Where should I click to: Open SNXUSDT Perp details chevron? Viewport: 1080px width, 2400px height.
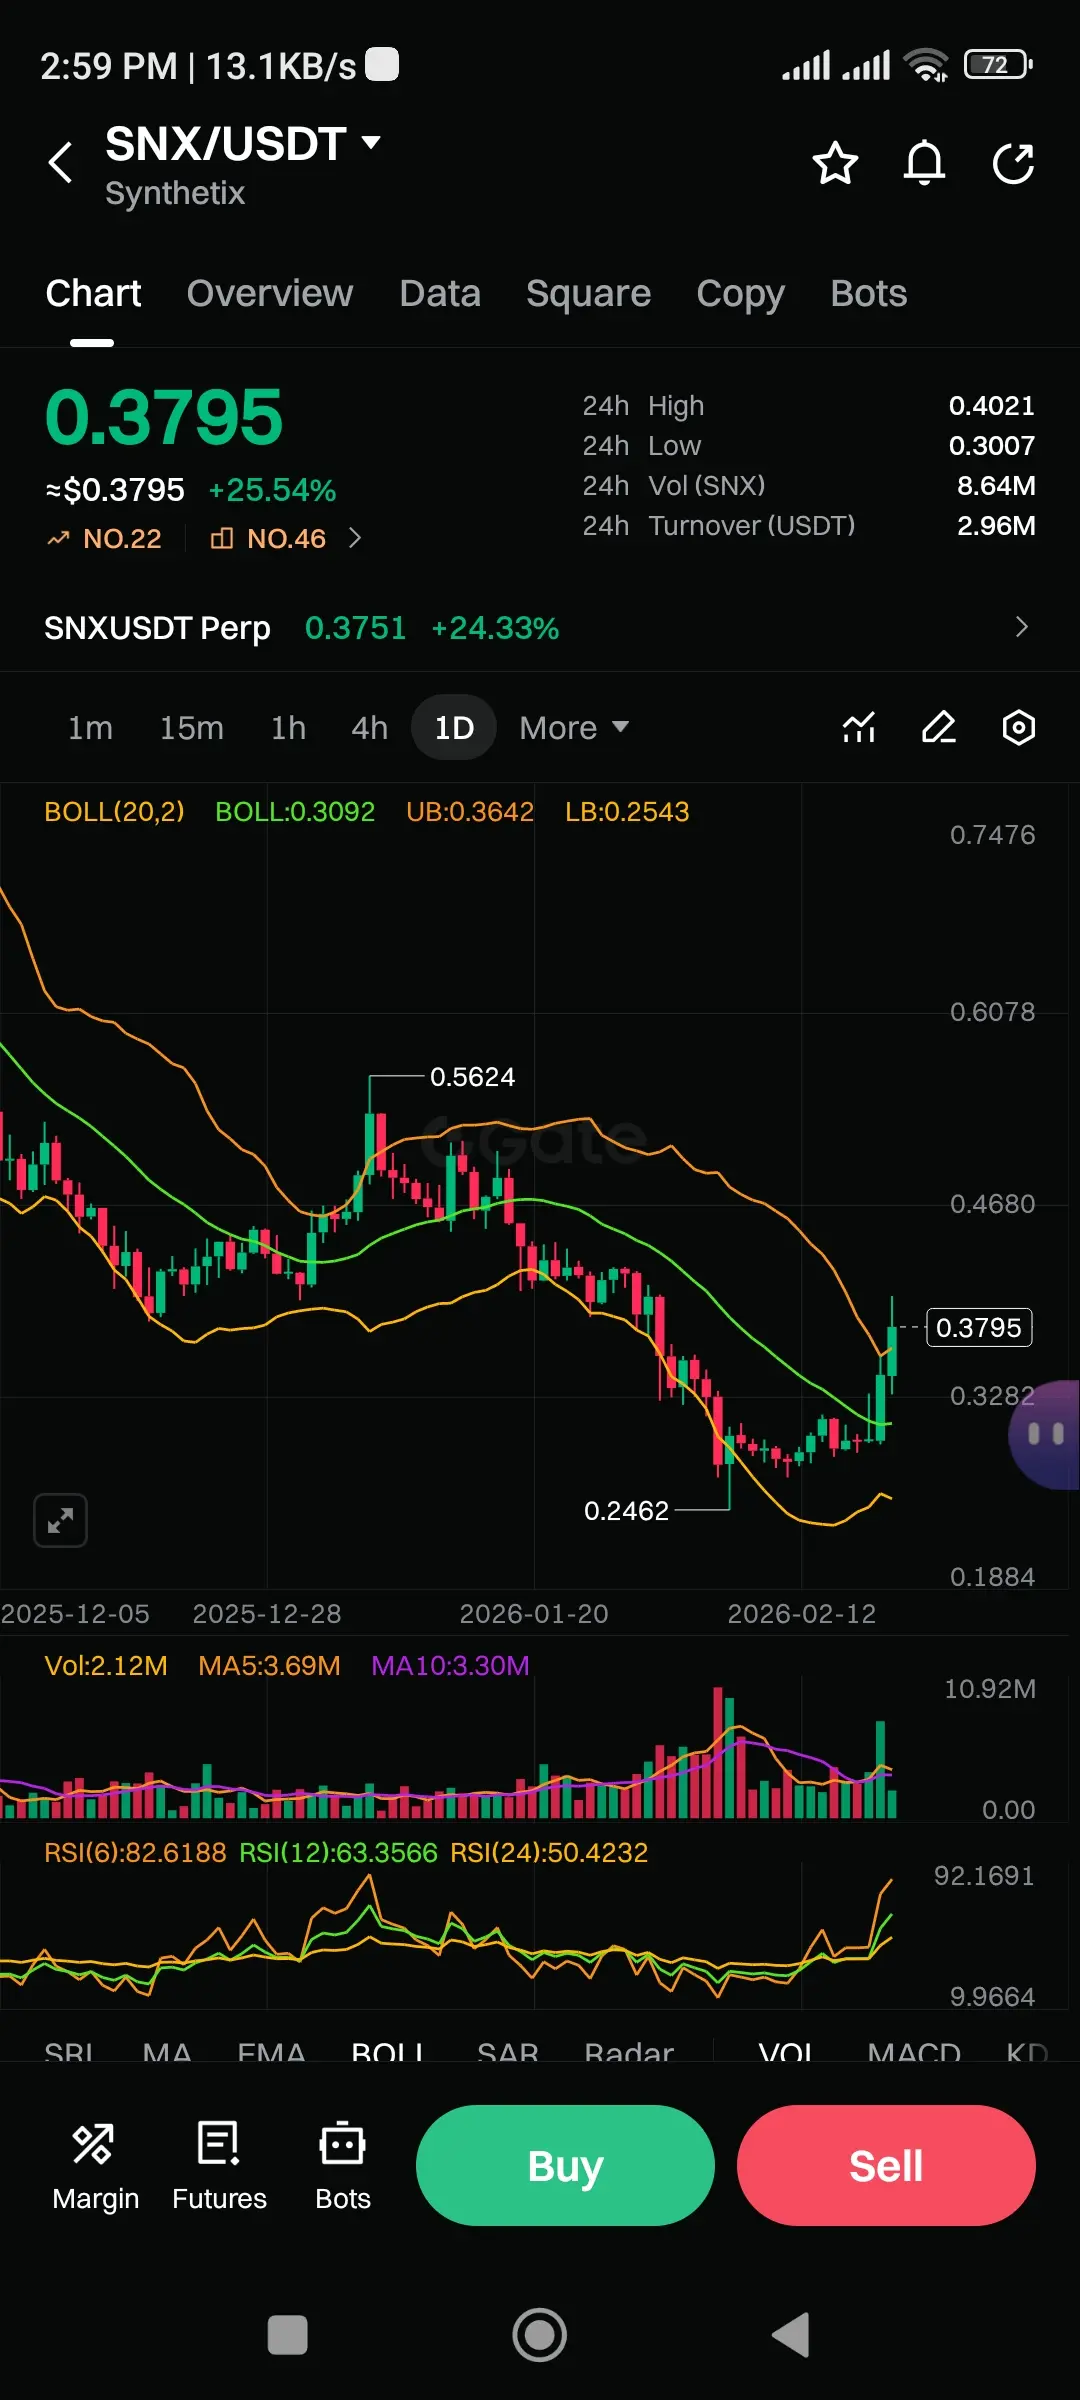1021,627
